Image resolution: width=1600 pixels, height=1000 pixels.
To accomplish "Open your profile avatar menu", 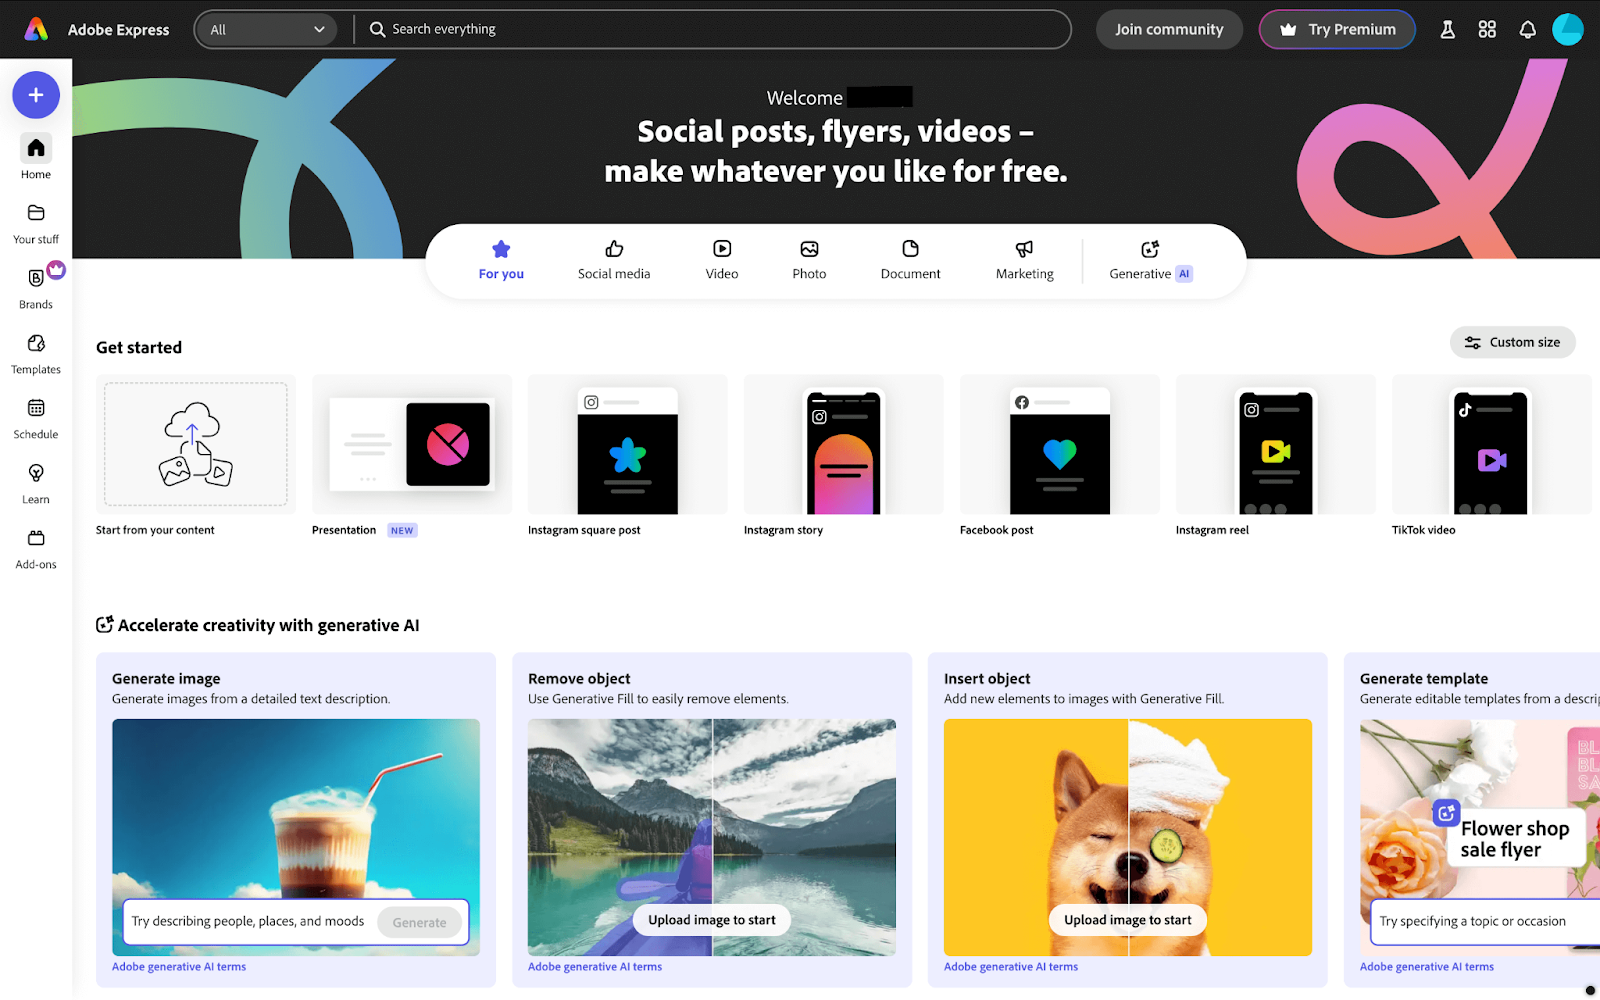I will coord(1567,29).
